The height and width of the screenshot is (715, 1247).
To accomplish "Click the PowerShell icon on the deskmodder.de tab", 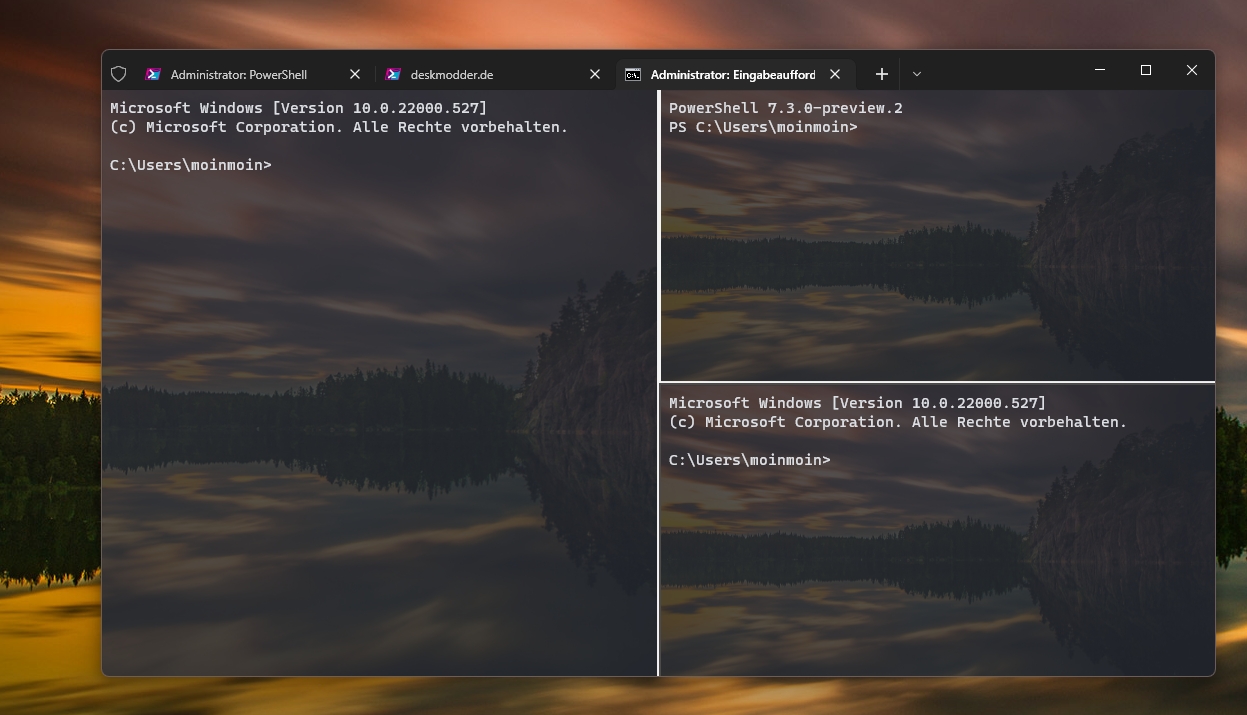I will click(393, 74).
